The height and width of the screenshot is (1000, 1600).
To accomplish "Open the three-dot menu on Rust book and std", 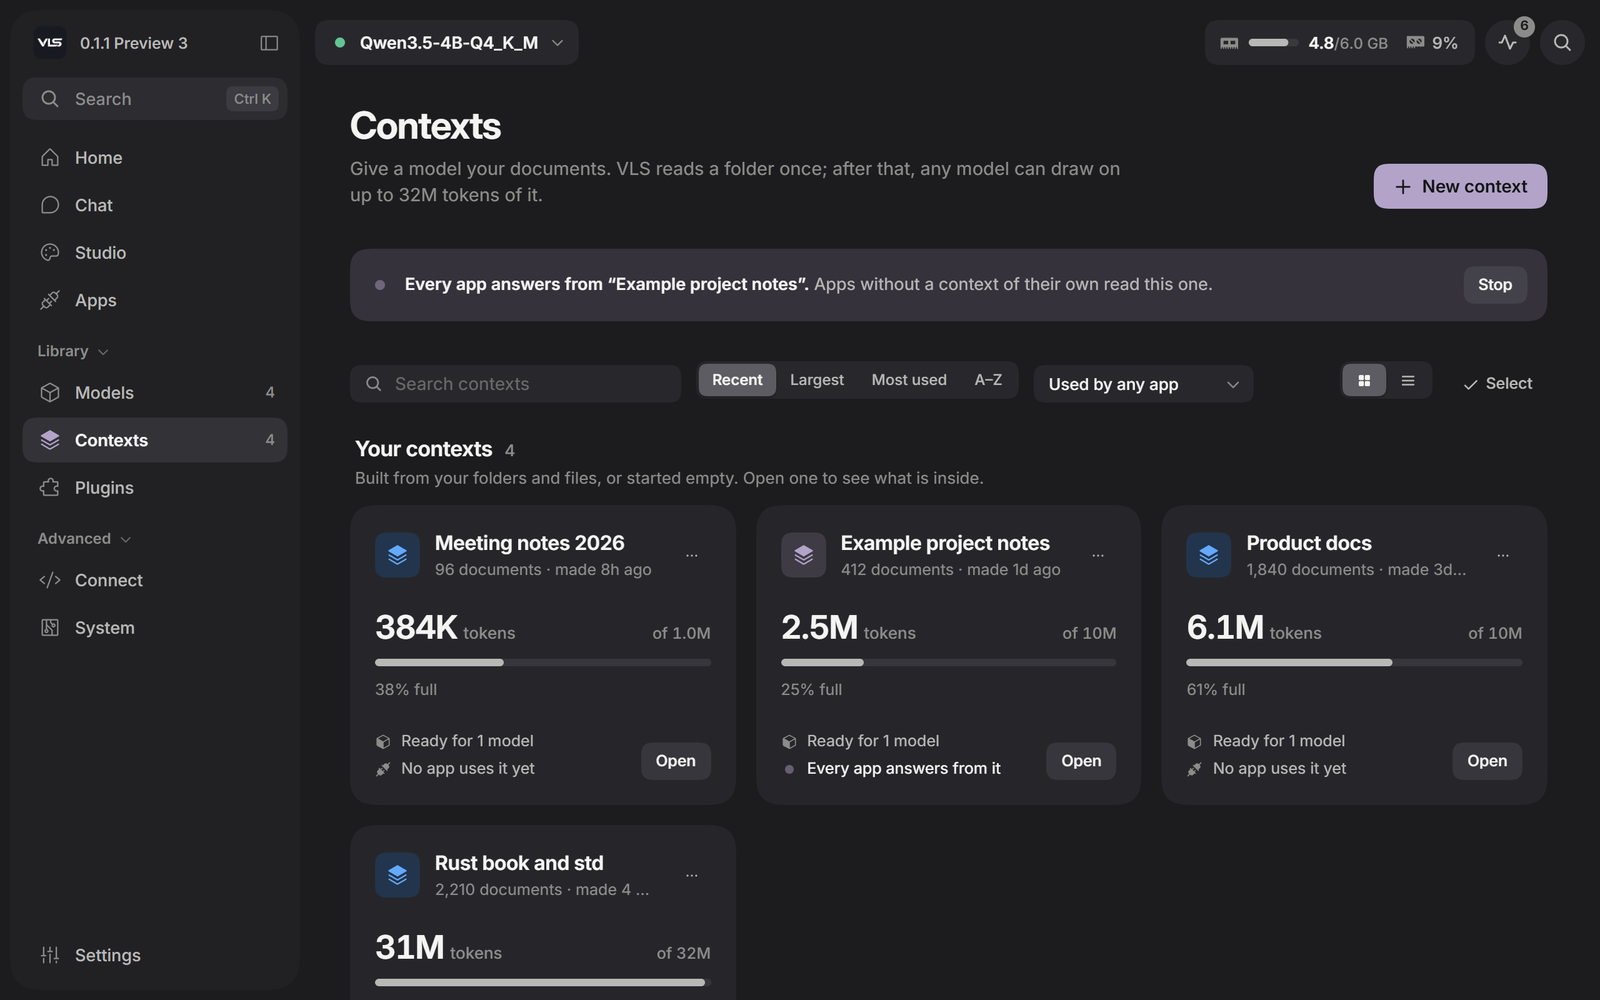I will (692, 875).
